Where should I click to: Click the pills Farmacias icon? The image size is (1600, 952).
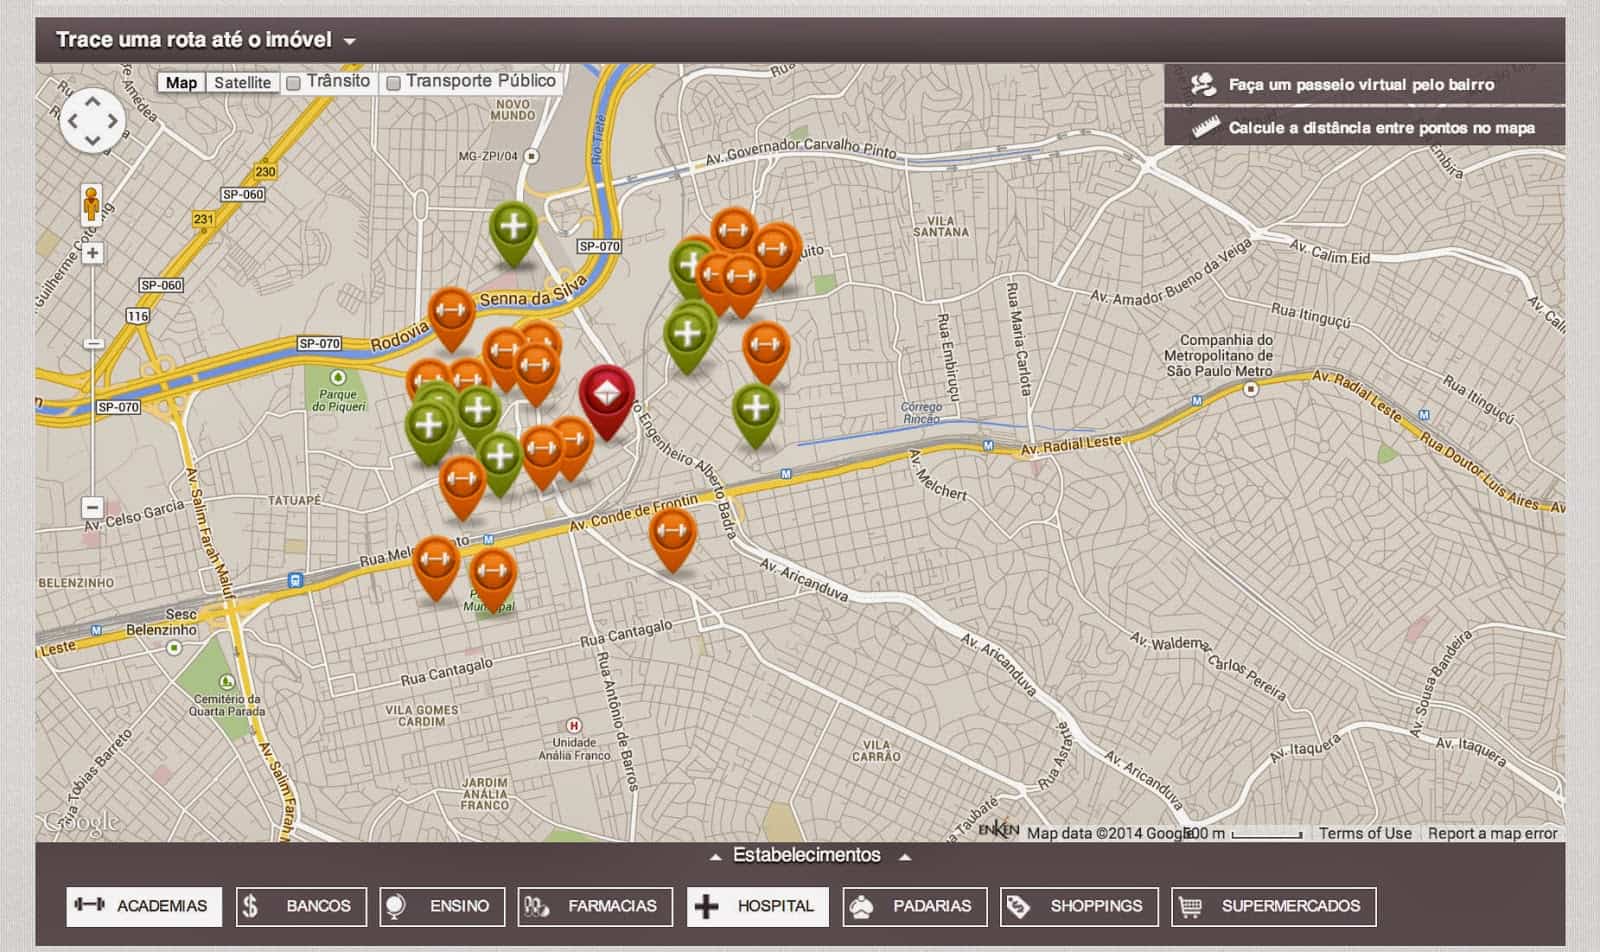537,906
